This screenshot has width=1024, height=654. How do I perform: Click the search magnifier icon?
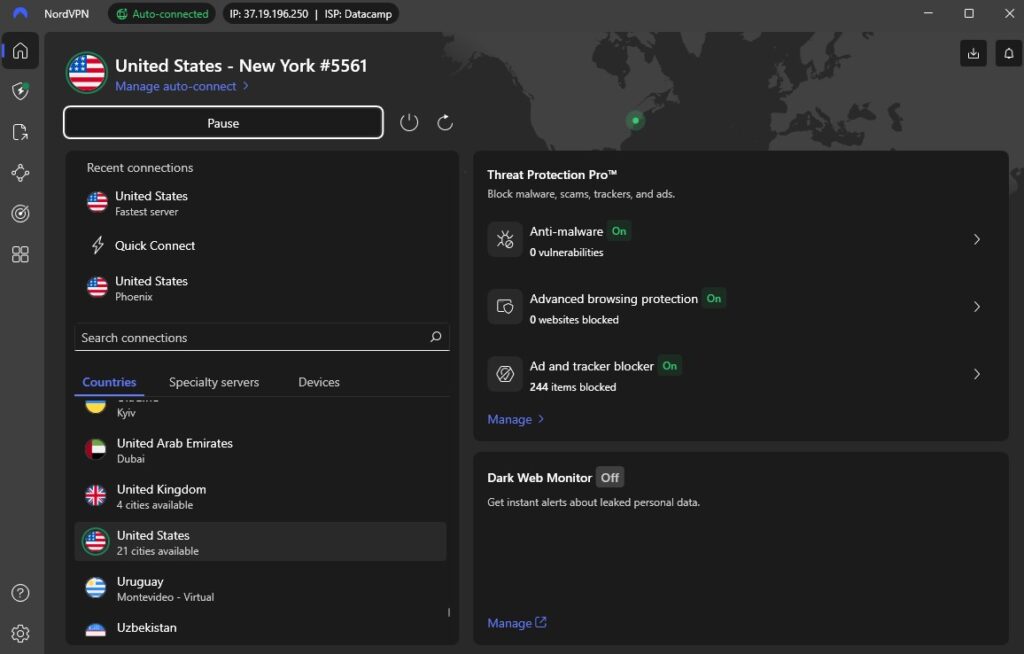(x=436, y=337)
